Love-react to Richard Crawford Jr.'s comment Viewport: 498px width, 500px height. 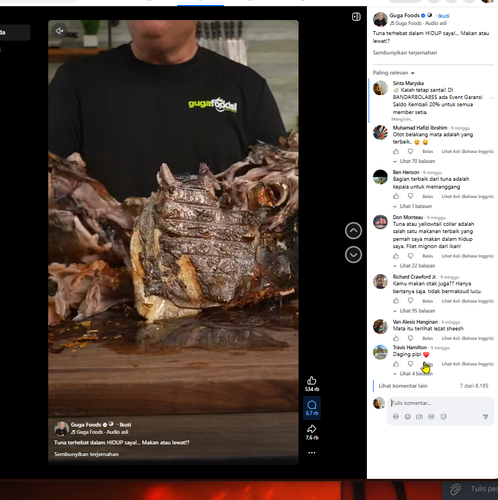click(410, 301)
